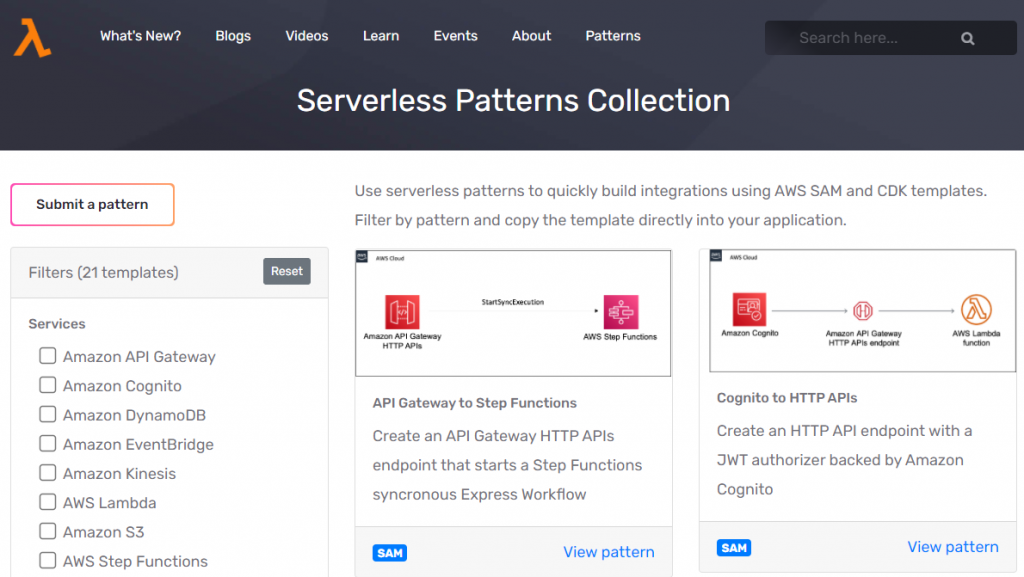Click the SAM badge on API Gateway pattern
Screen dimensions: 1024x577
(x=390, y=551)
